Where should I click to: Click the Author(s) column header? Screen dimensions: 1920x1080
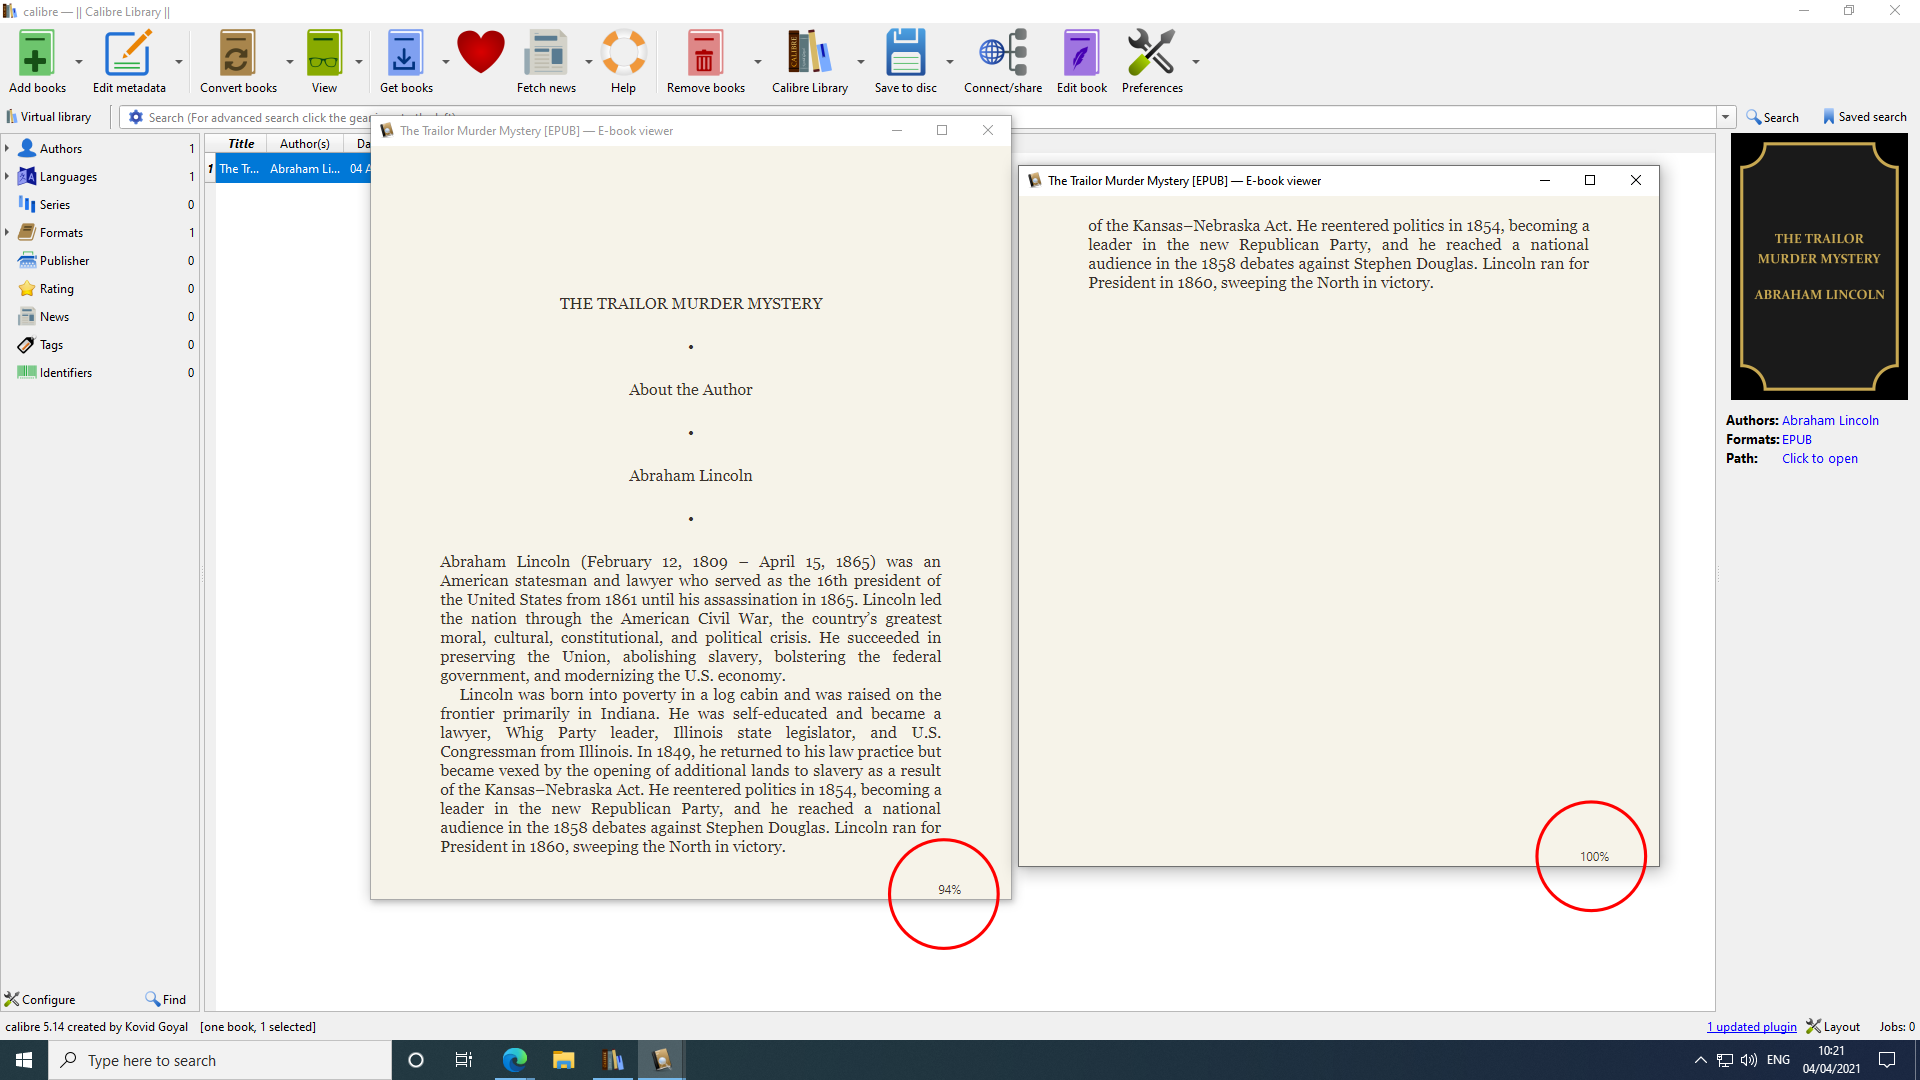(304, 143)
